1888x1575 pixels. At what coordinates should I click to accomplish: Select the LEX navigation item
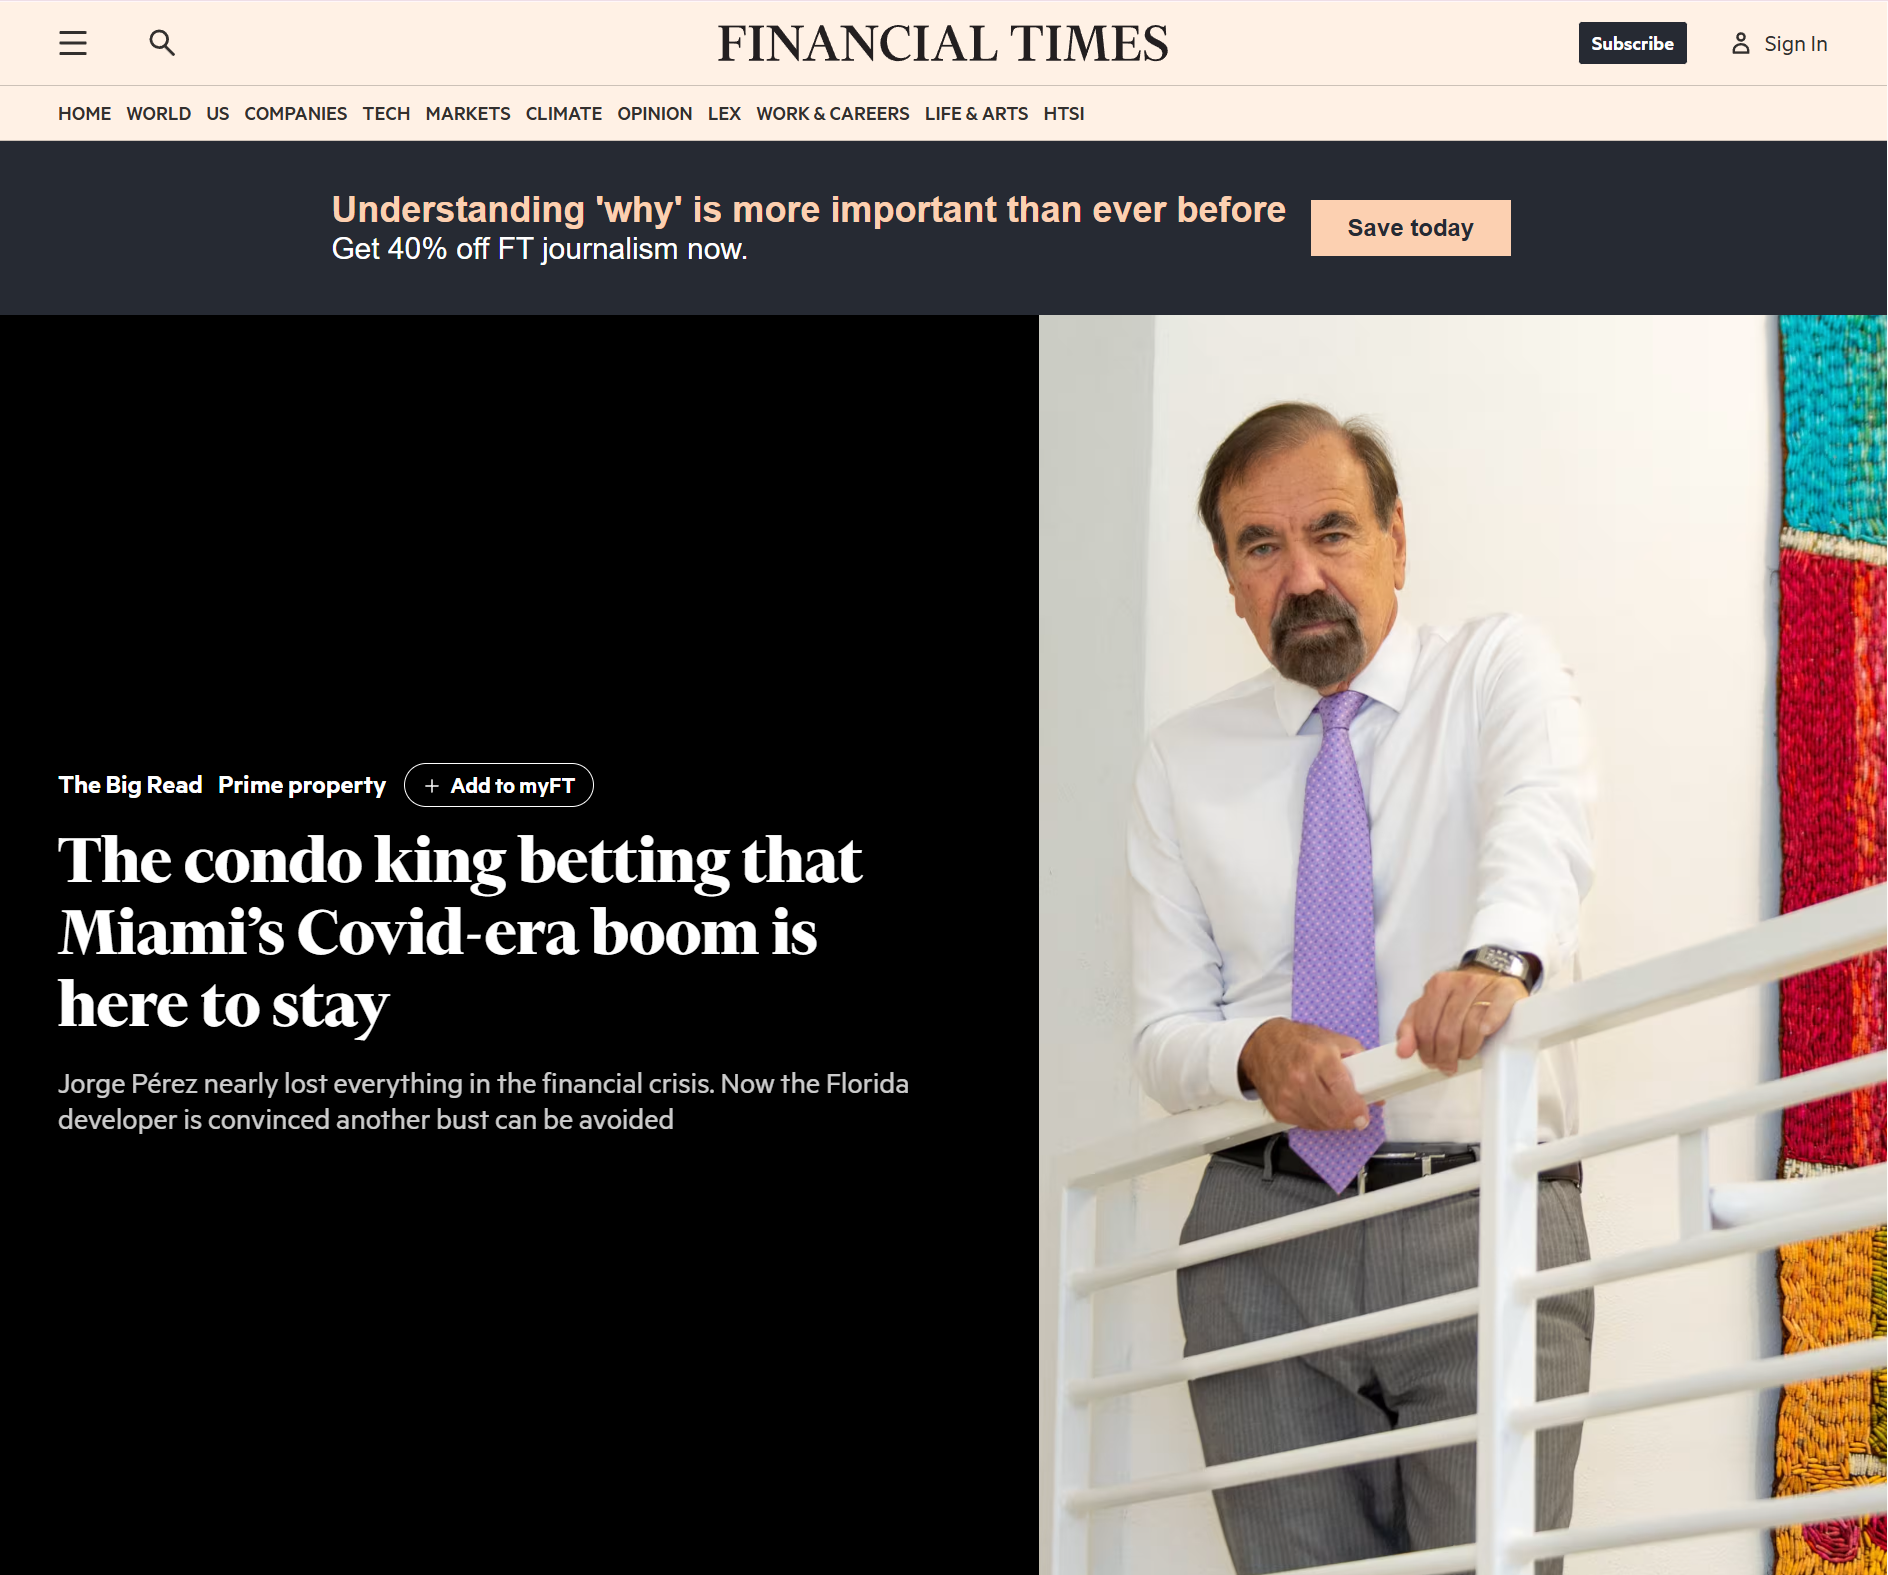(x=724, y=114)
